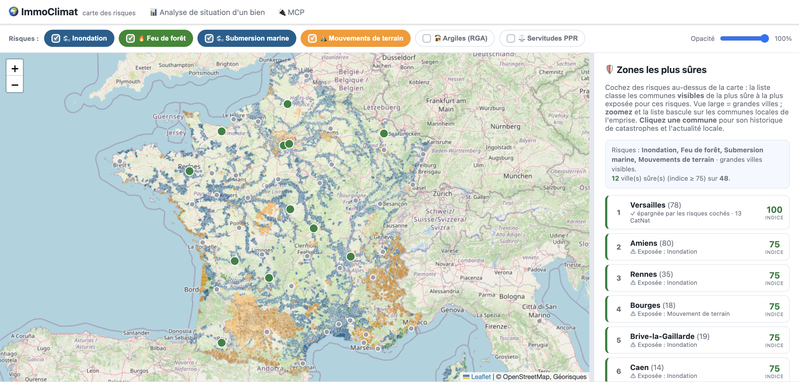
Task: Enable the Argiles (RGA) checkbox
Action: coord(427,38)
